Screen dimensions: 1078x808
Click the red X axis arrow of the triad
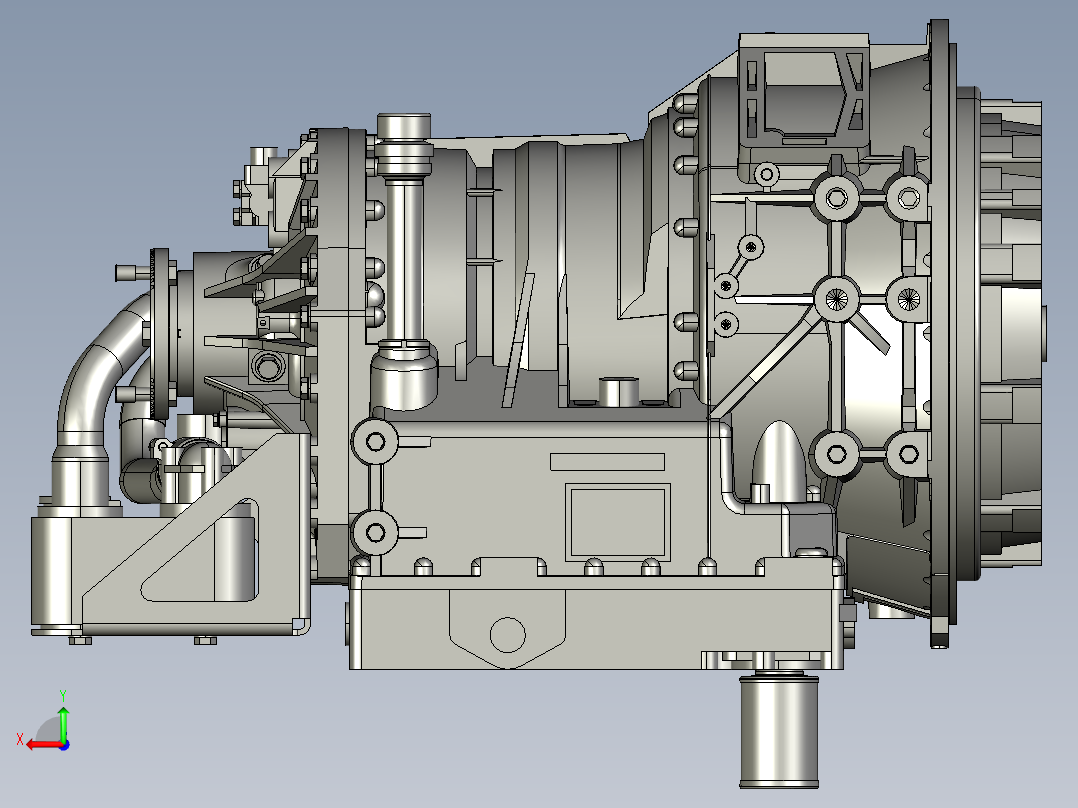43,745
